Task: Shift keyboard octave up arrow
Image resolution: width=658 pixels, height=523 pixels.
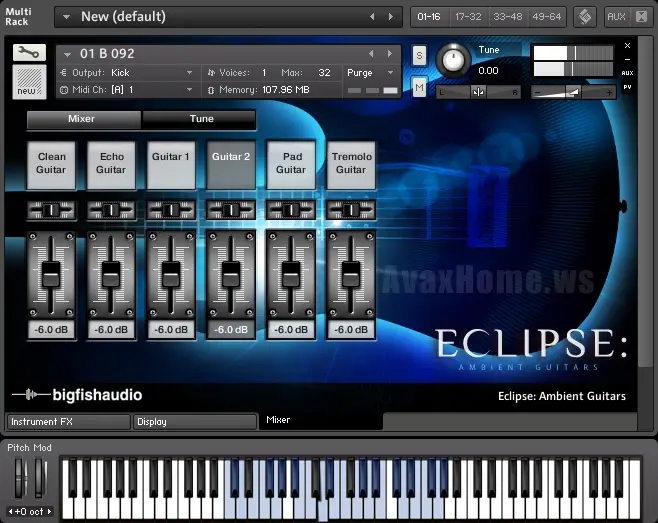Action: 50,512
